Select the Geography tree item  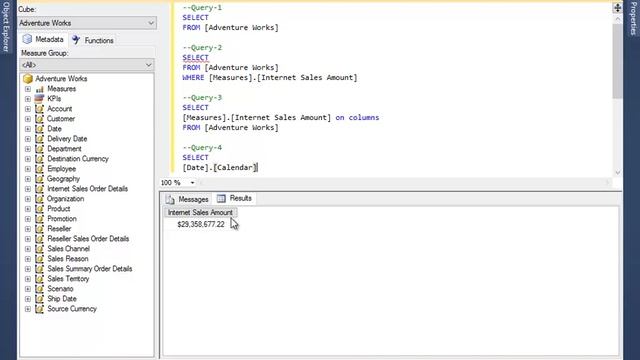click(63, 179)
